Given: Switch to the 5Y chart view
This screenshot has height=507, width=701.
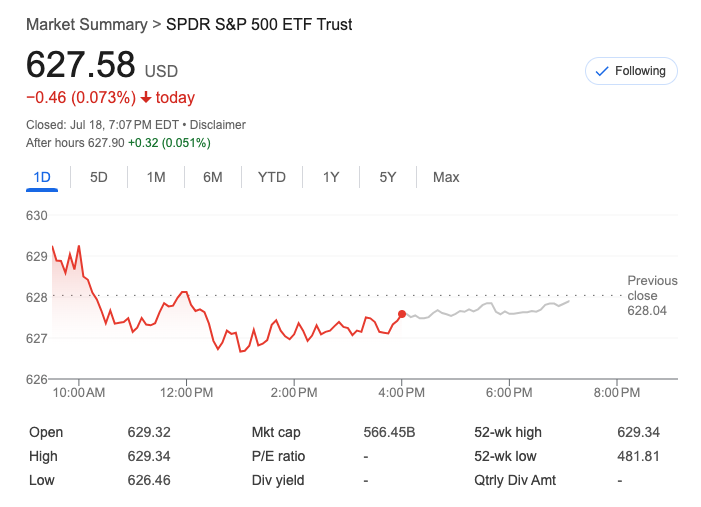Looking at the screenshot, I should pos(388,177).
